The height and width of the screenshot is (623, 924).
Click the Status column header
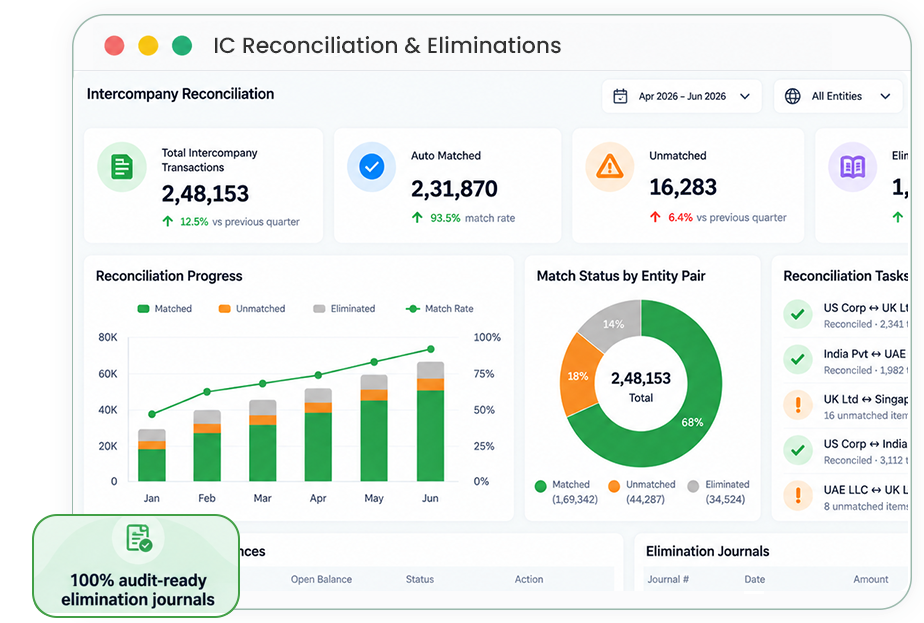click(x=420, y=579)
